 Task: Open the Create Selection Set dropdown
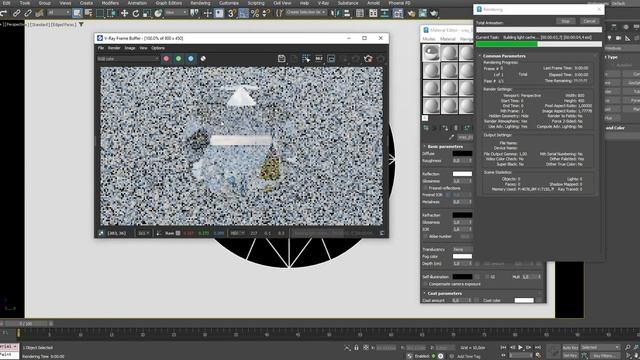point(306,13)
